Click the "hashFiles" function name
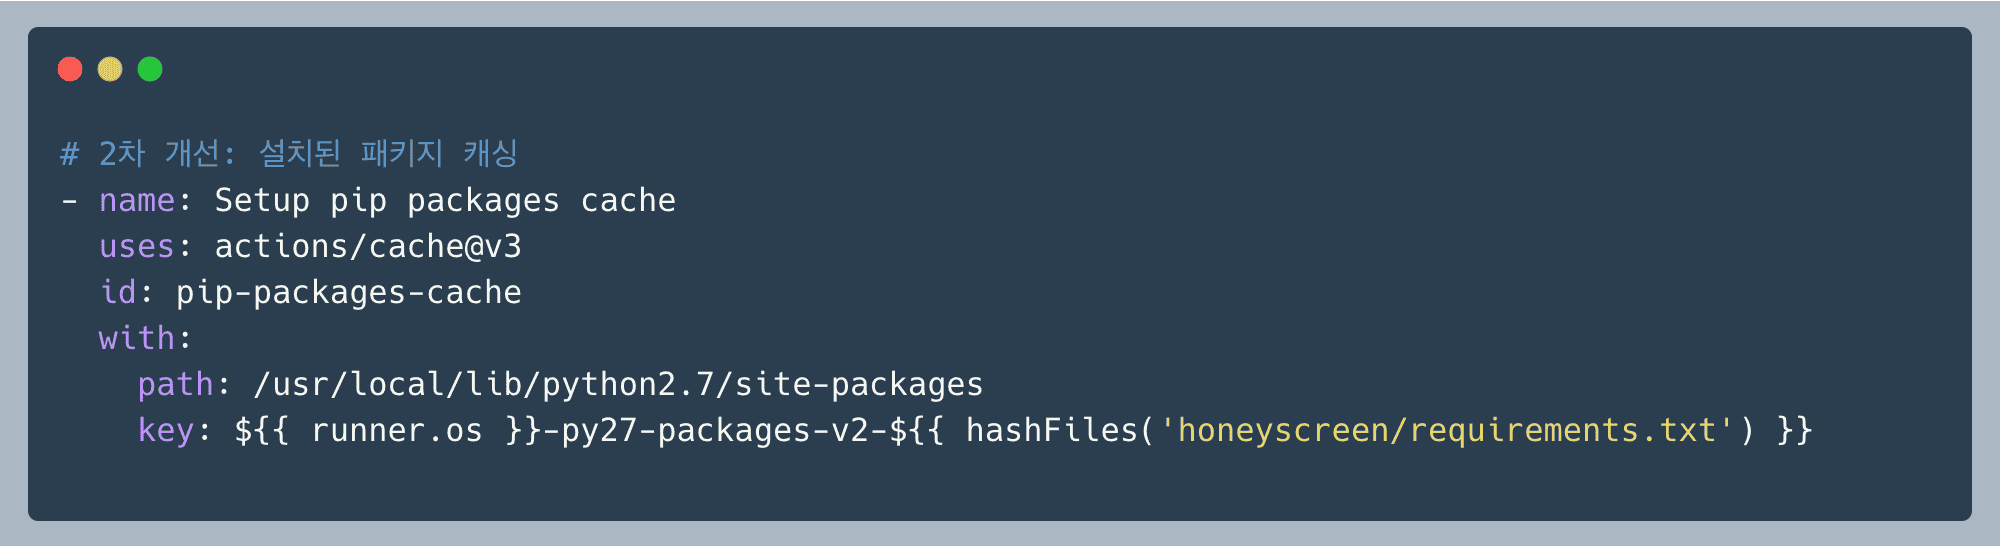 point(1052,431)
